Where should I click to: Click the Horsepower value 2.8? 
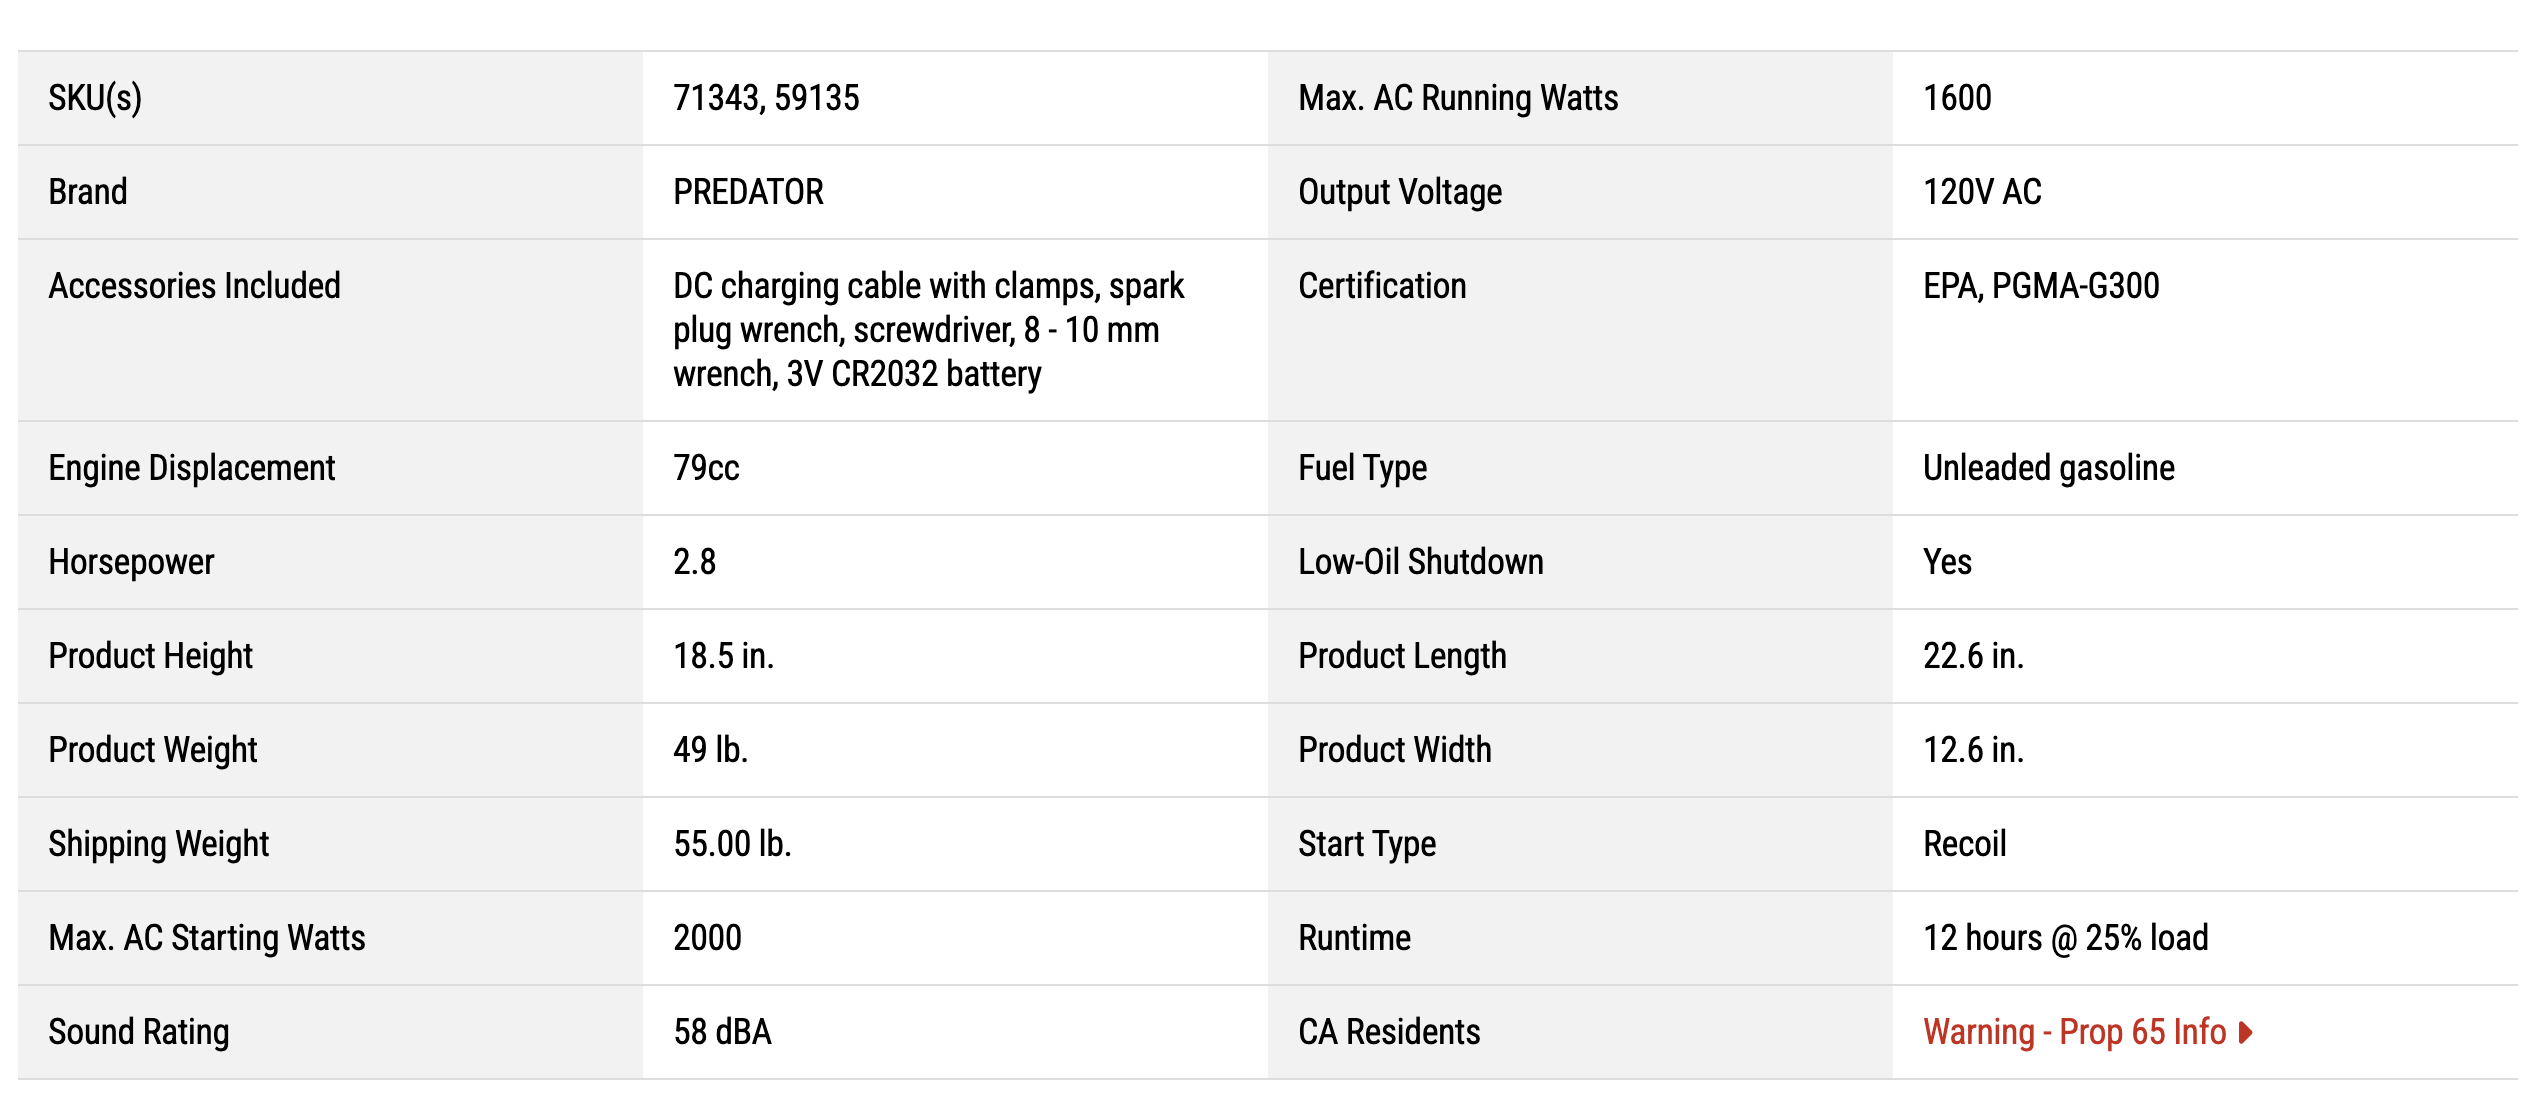pos(694,562)
